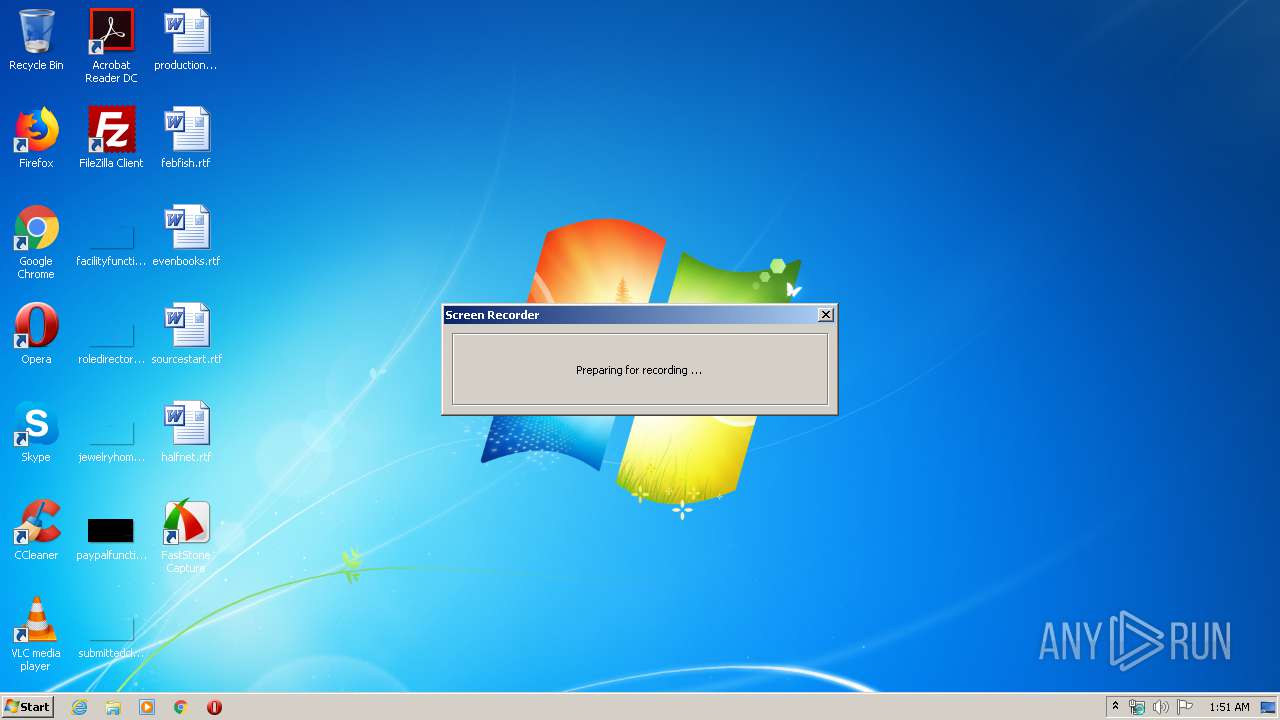This screenshot has width=1280, height=720.
Task: Select the production document icon
Action: [186, 40]
